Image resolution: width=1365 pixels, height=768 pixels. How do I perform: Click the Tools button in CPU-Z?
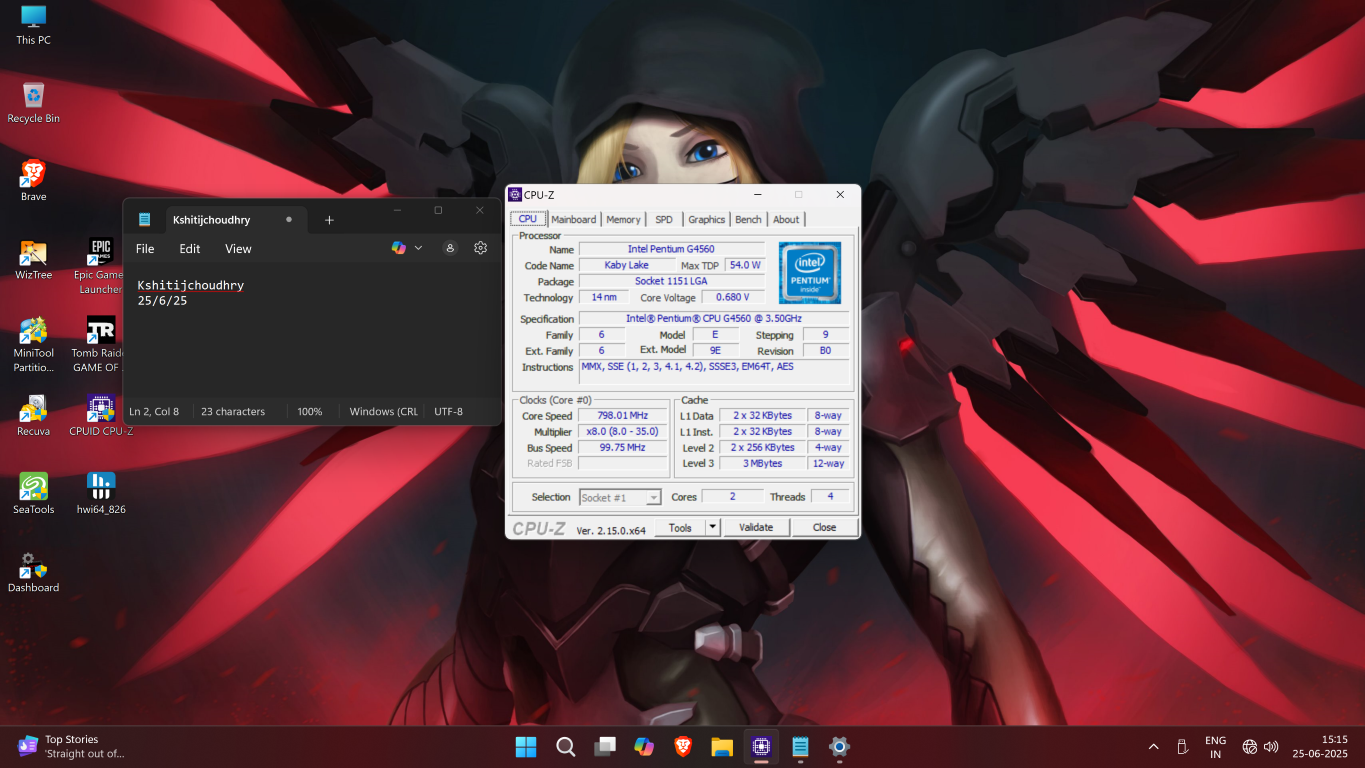point(680,527)
